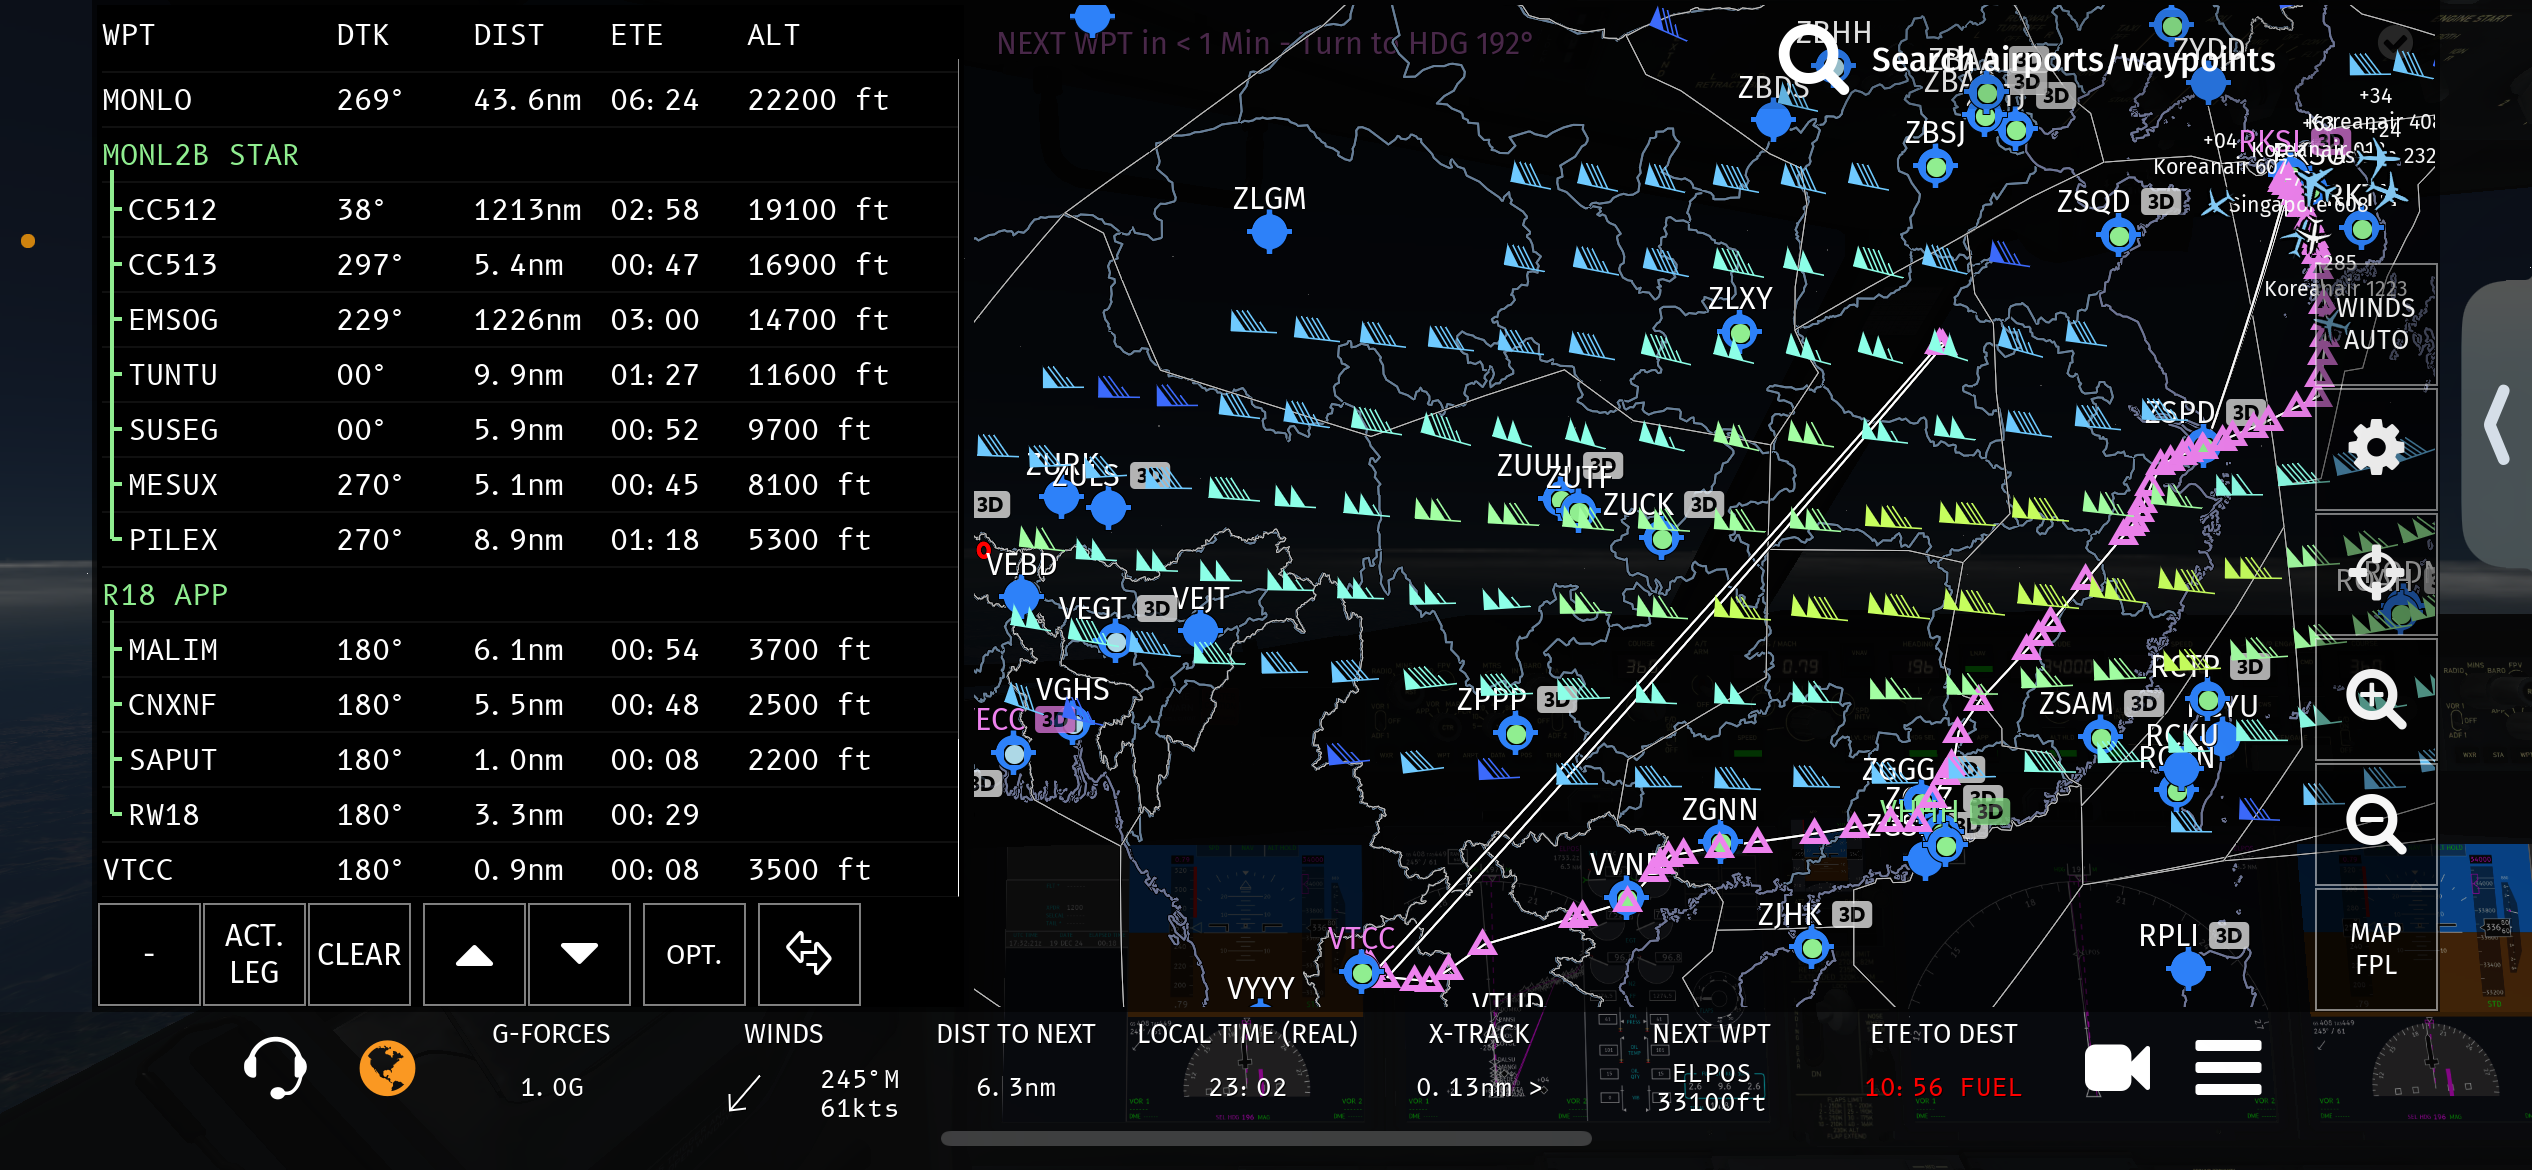Click the orange globe icon

pos(387,1068)
